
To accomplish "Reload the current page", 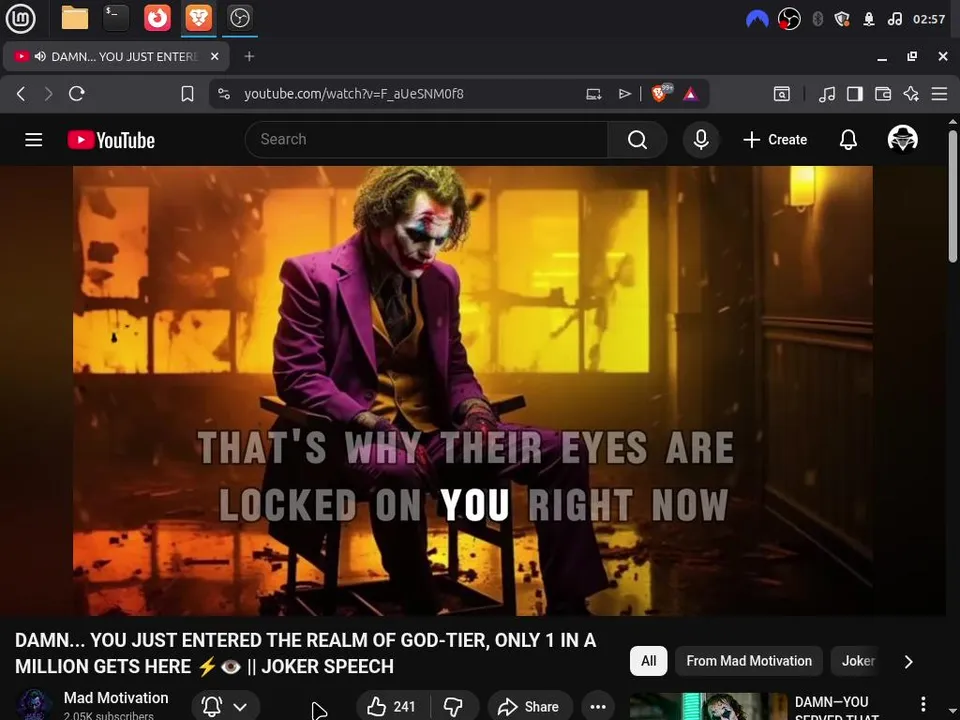I will pyautogui.click(x=77, y=94).
